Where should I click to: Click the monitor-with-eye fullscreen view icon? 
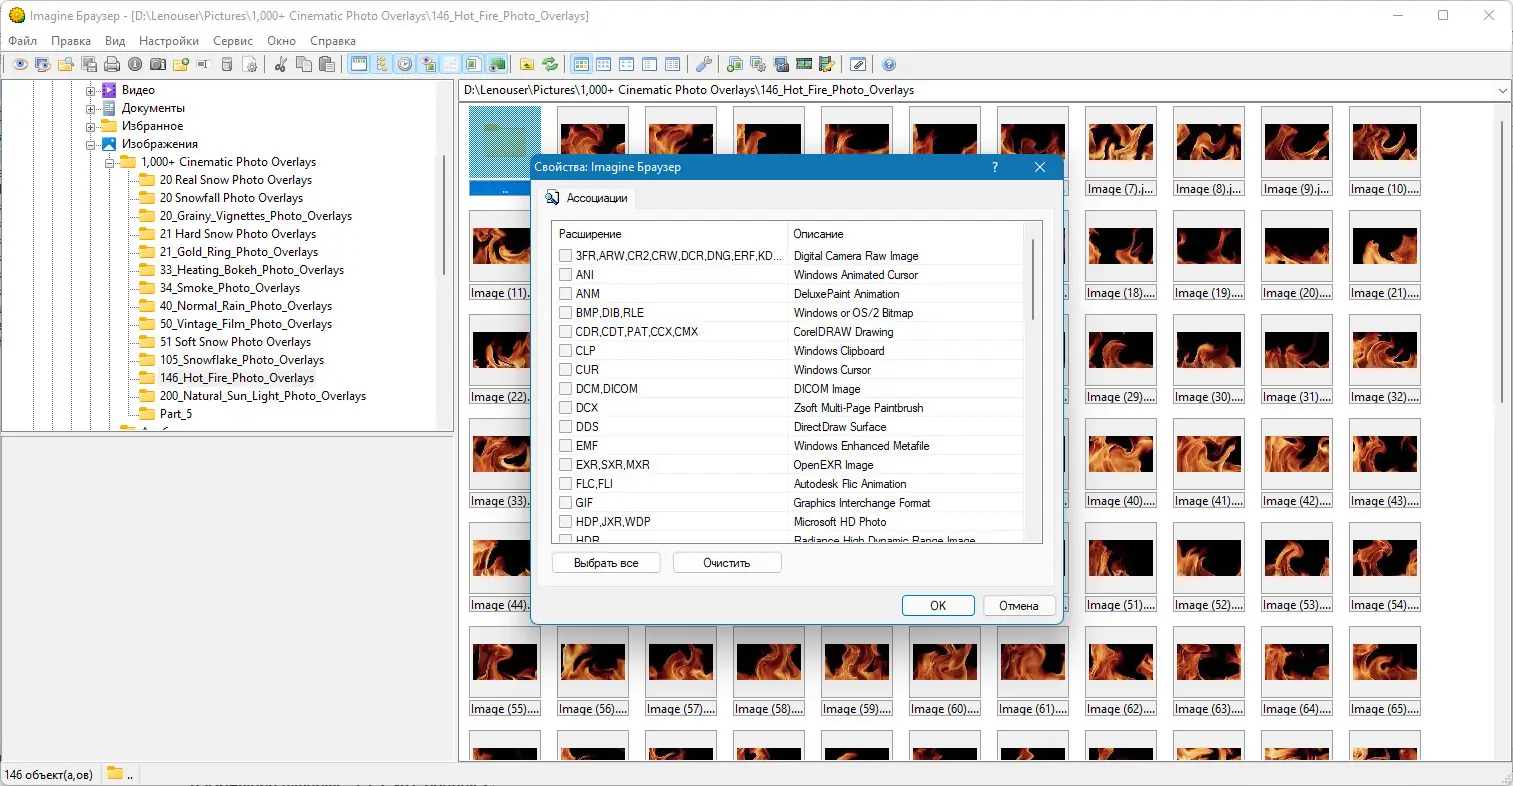click(43, 65)
